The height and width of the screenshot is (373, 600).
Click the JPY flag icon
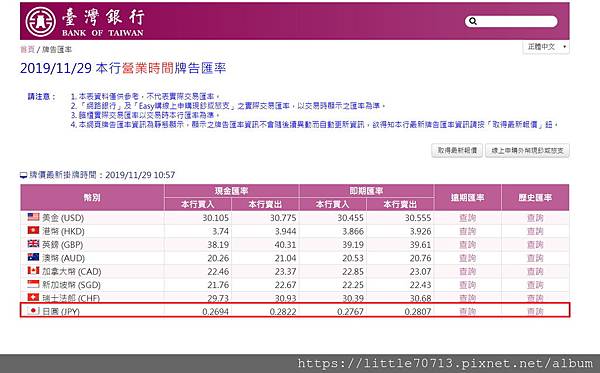pyautogui.click(x=33, y=310)
